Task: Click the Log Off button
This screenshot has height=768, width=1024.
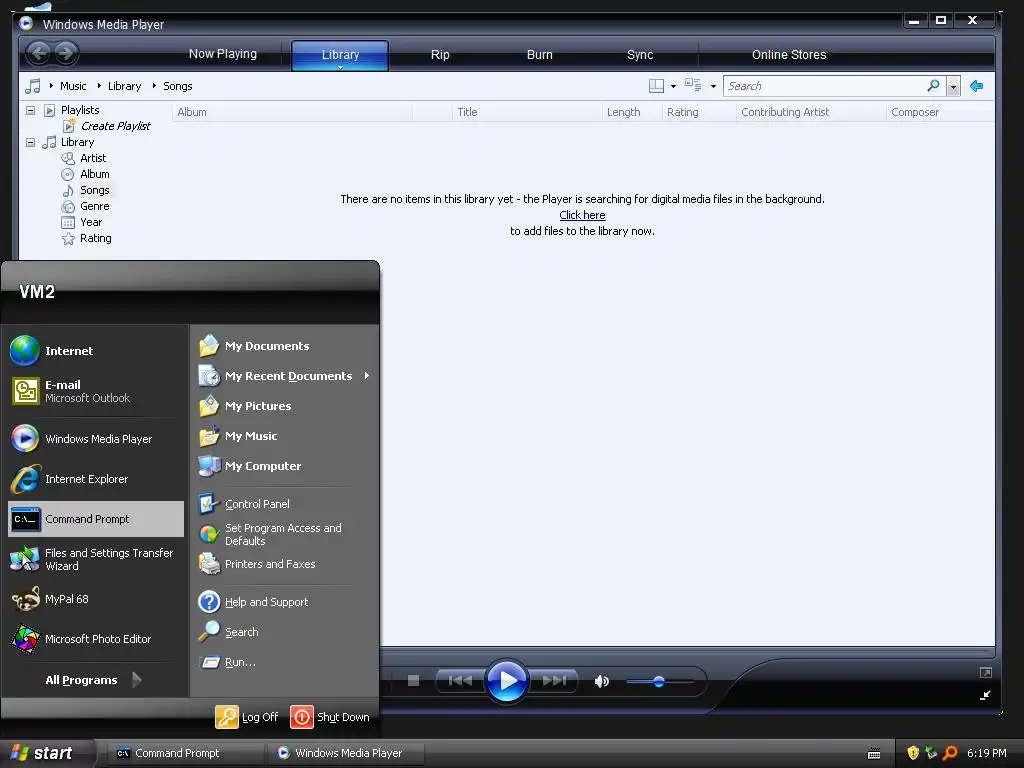Action: click(248, 717)
